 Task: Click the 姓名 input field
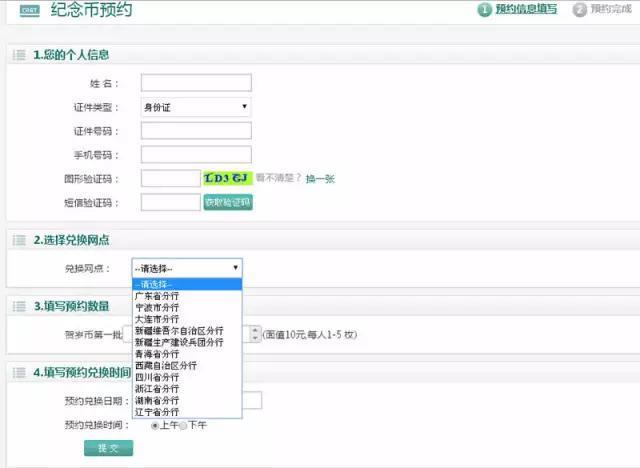tap(196, 83)
